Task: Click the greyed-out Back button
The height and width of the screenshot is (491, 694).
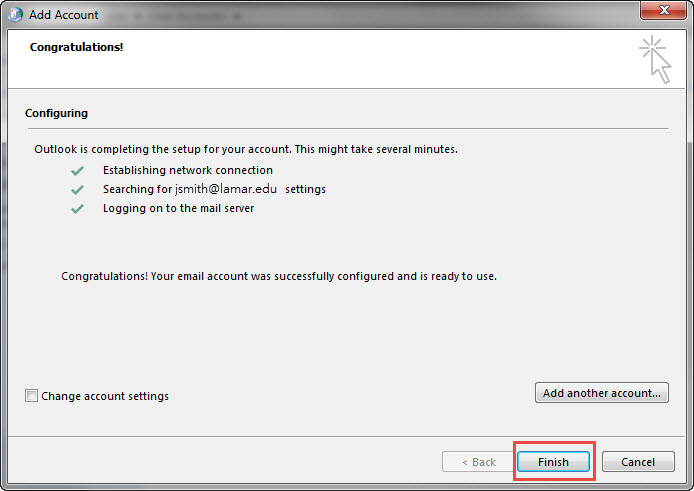Action: (x=477, y=462)
